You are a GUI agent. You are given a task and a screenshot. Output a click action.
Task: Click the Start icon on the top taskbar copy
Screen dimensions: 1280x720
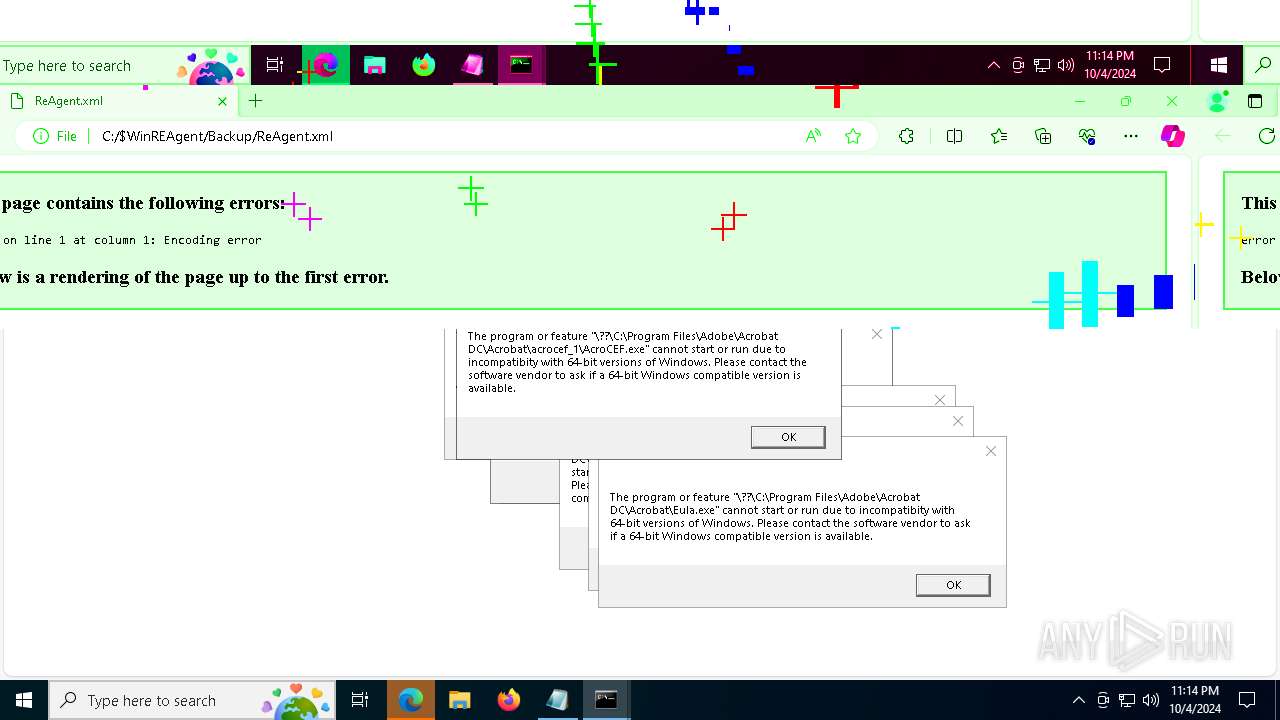click(1218, 65)
